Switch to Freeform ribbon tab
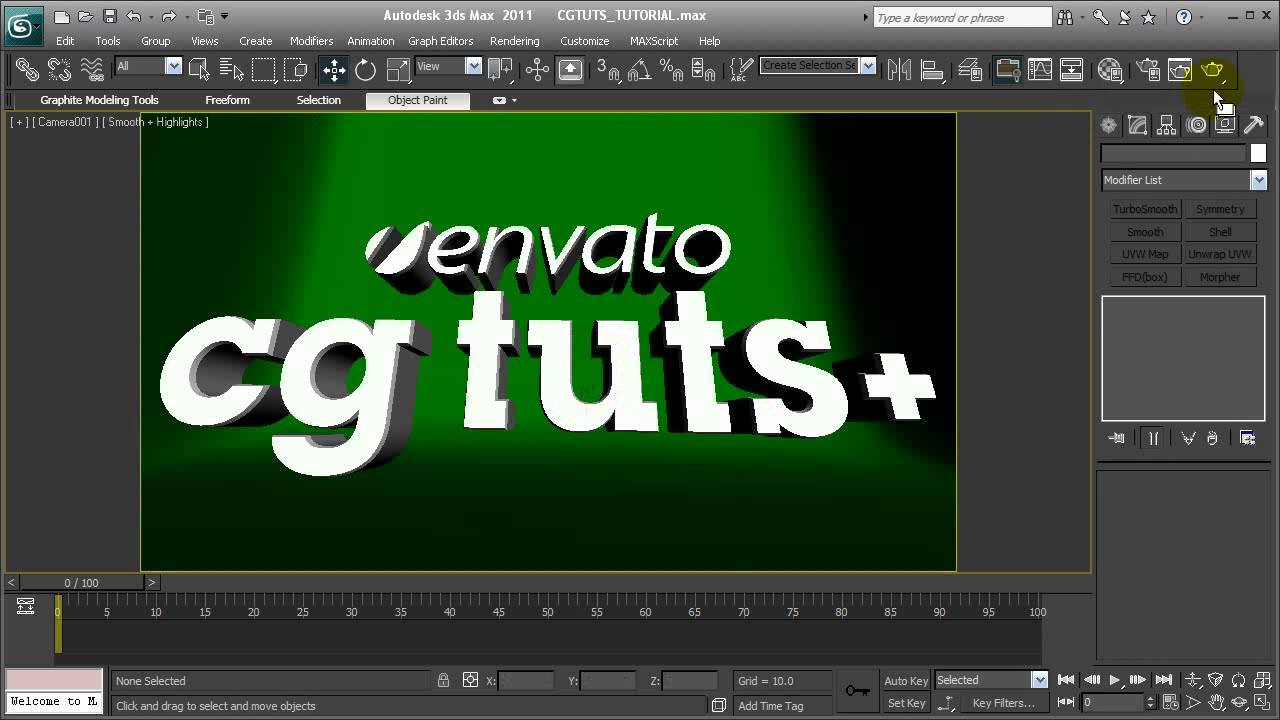The height and width of the screenshot is (720, 1280). pos(227,100)
